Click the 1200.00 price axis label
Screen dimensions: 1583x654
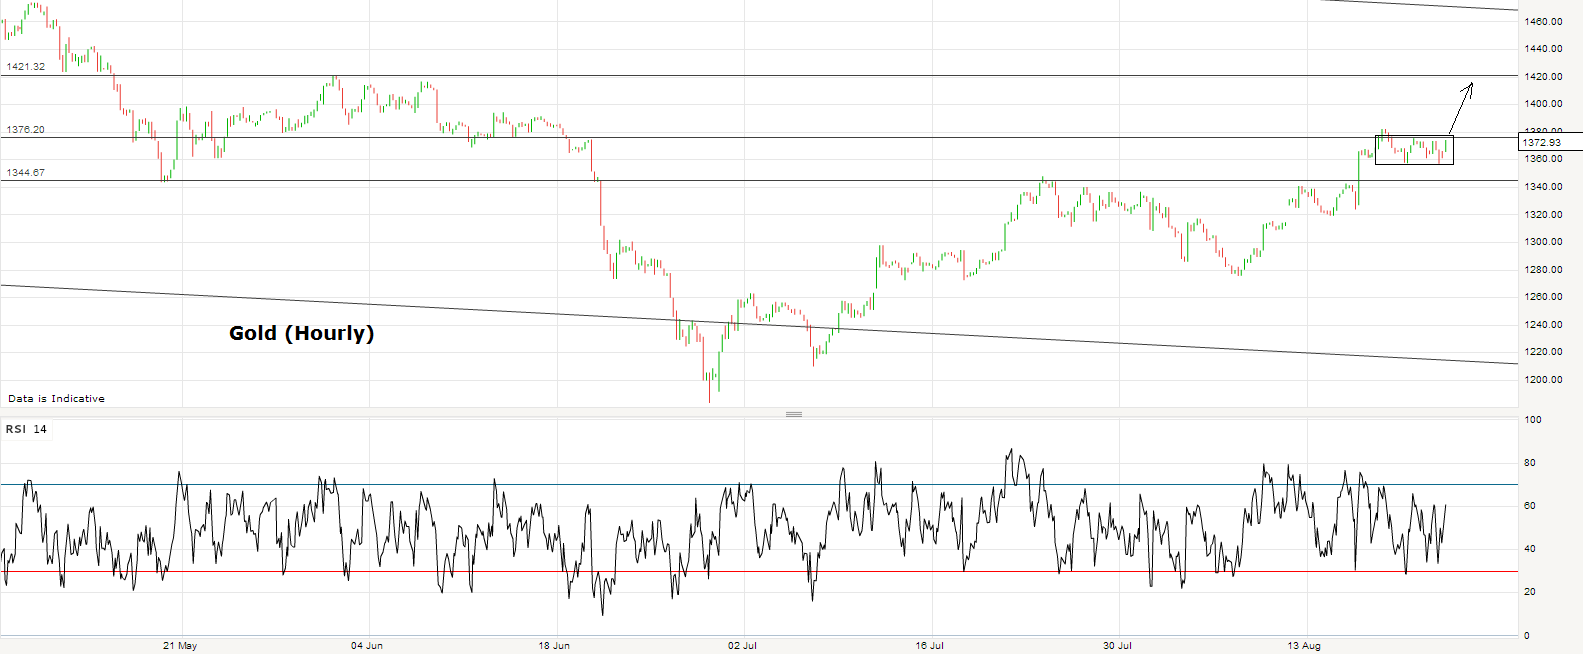tap(1543, 380)
